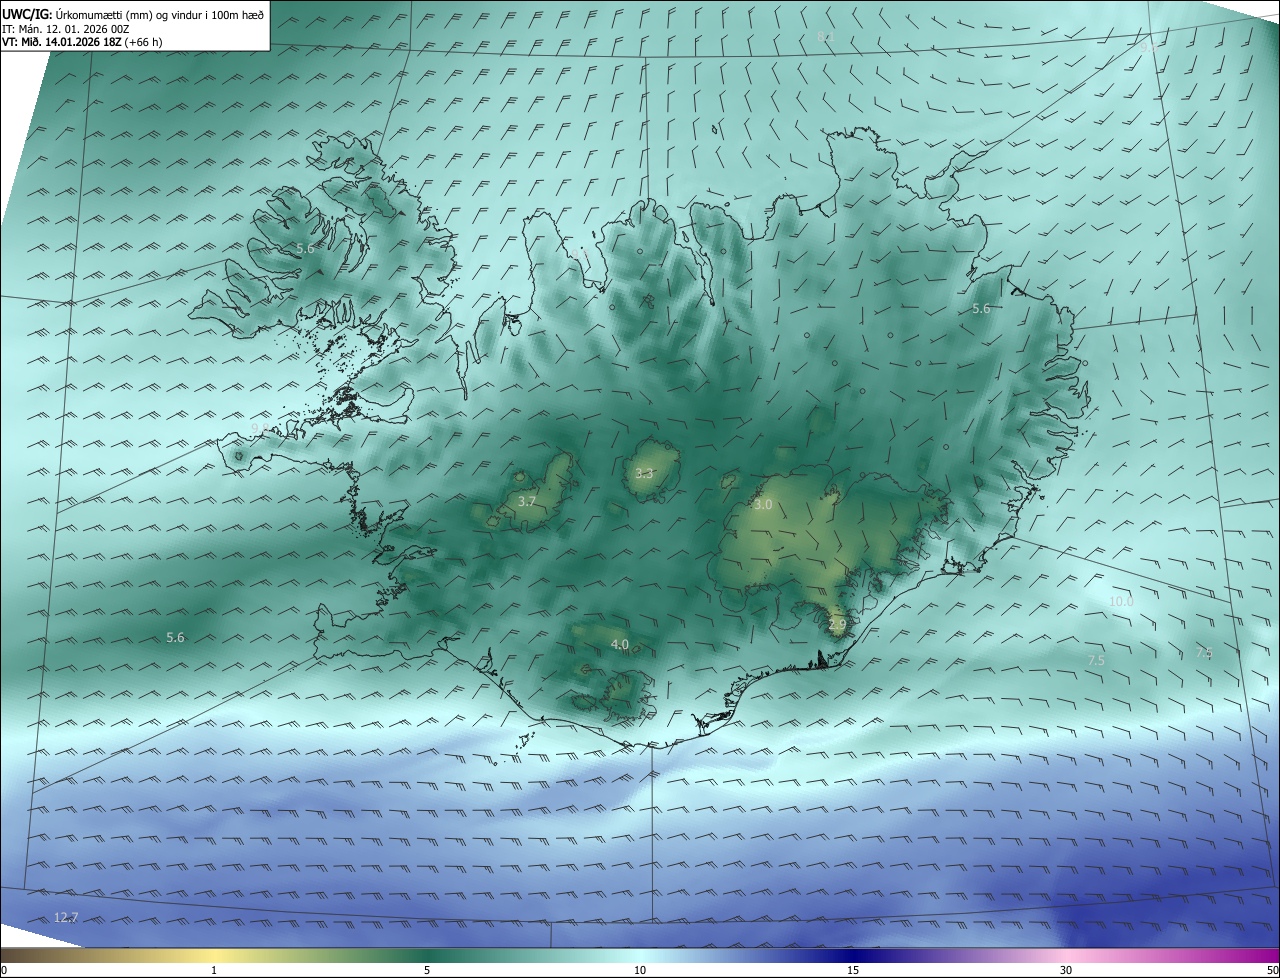This screenshot has height=978, width=1280.
Task: Click the '2.9' value label
Action: pos(838,624)
